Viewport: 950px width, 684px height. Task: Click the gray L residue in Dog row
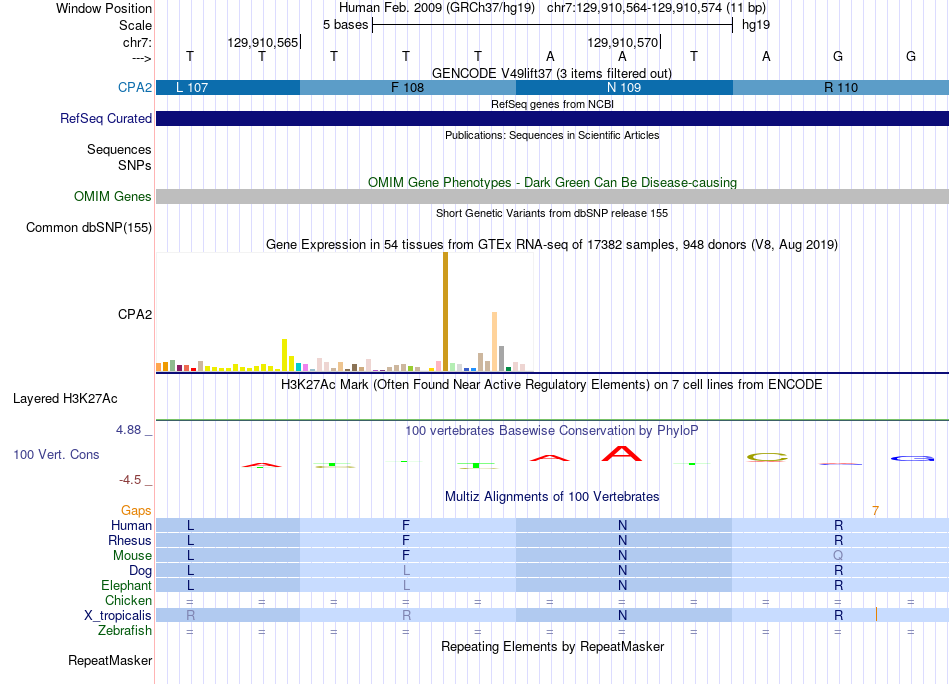click(x=406, y=571)
